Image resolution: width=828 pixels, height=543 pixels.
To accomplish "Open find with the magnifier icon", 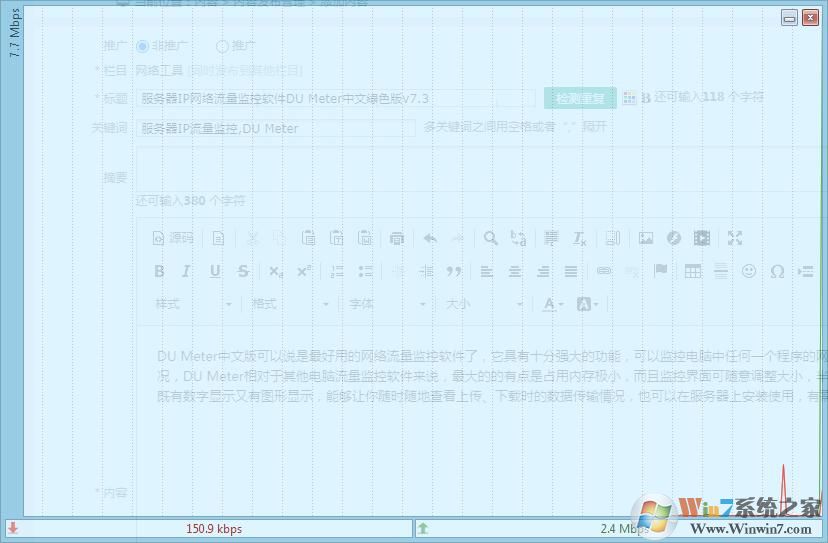I will point(491,238).
